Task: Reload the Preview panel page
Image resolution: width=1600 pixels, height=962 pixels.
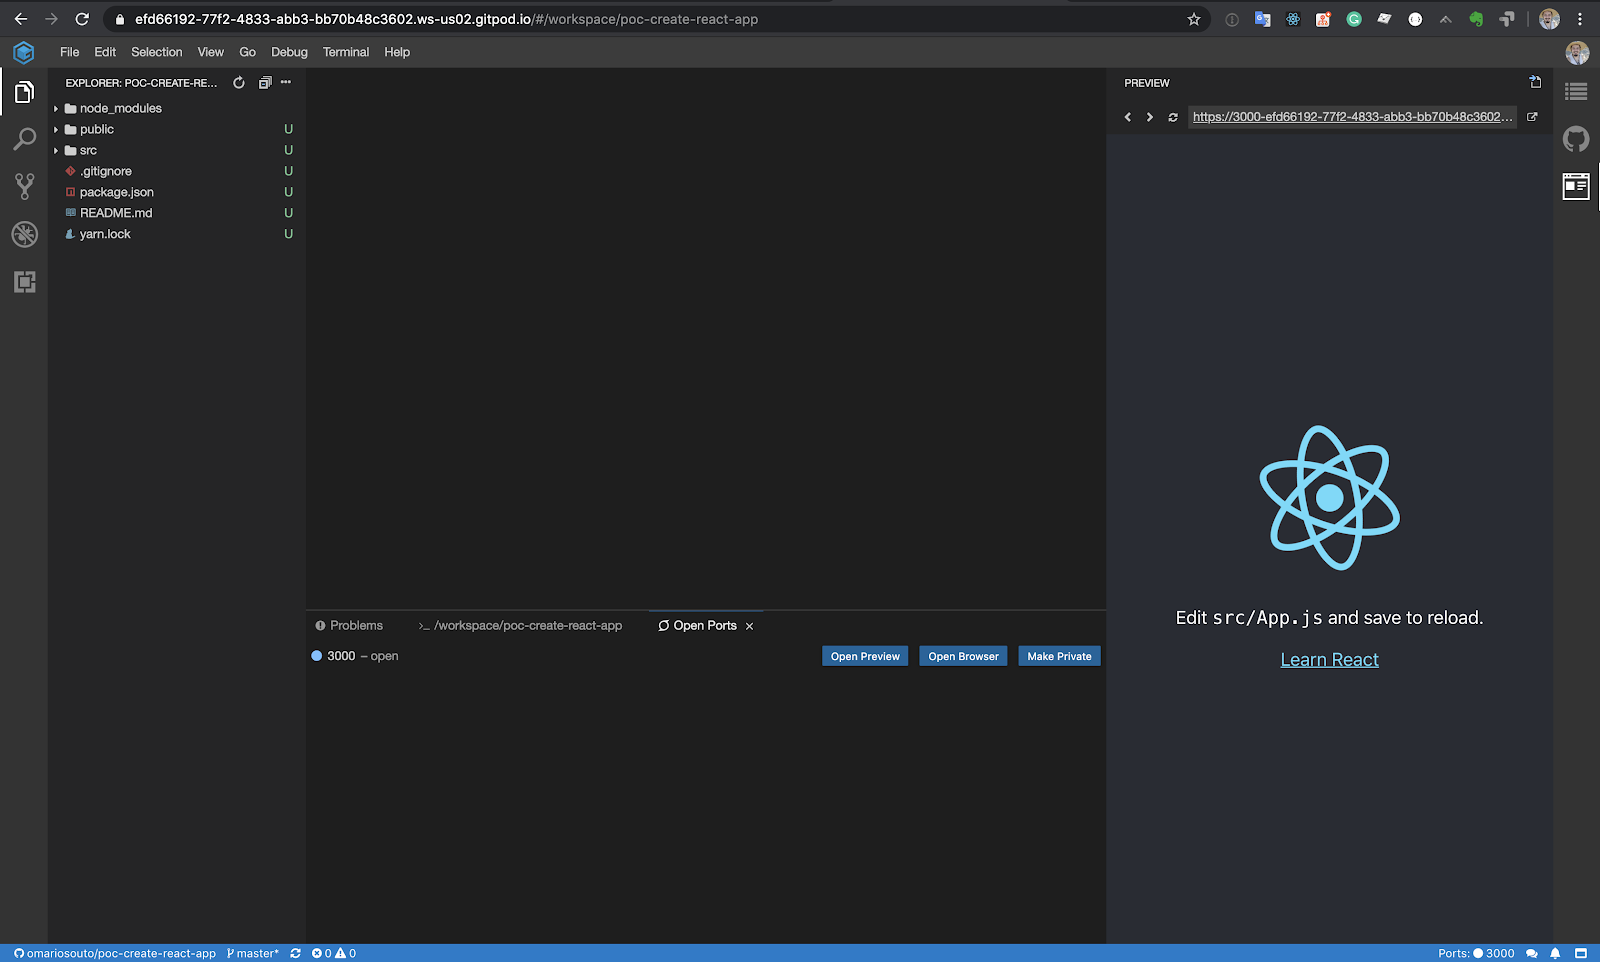Action: (1173, 117)
